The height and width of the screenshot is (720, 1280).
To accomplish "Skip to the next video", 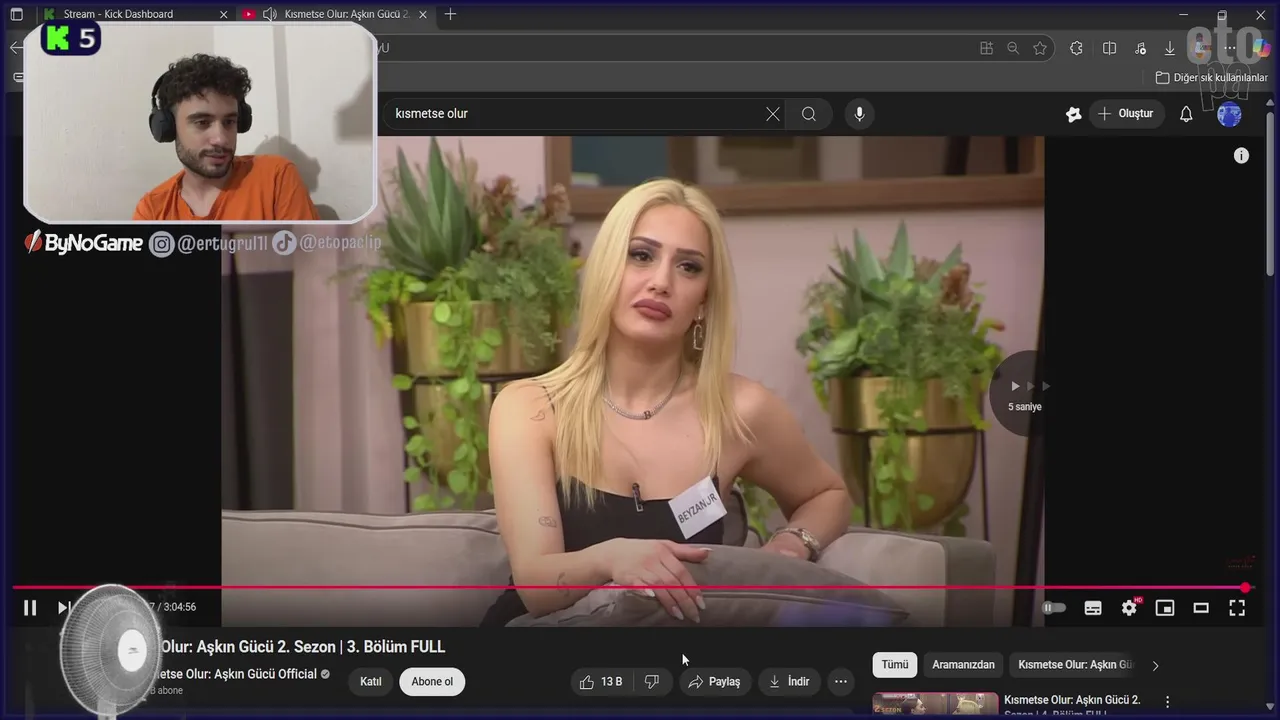I will tap(63, 607).
